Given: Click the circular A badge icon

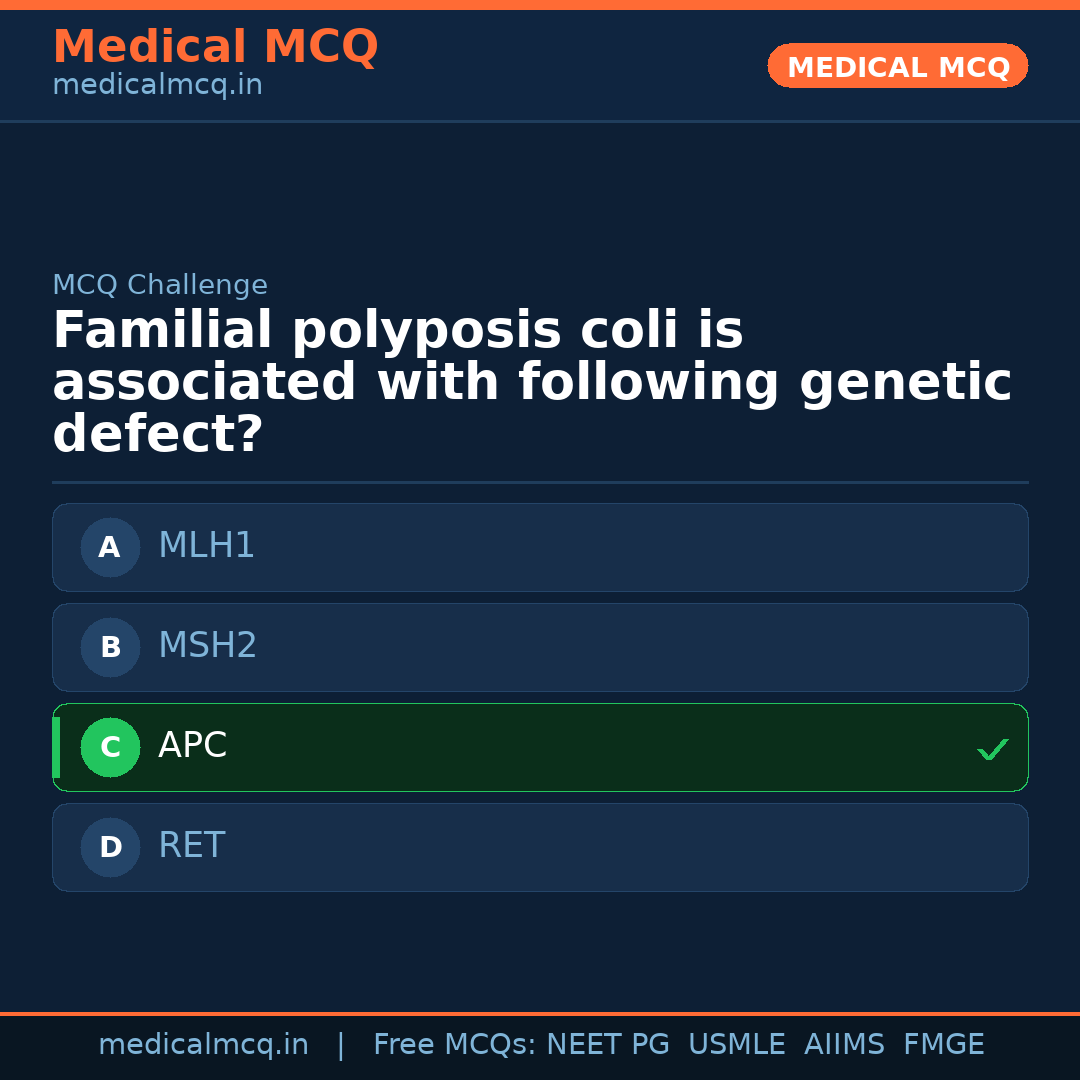Looking at the screenshot, I should (x=110, y=547).
